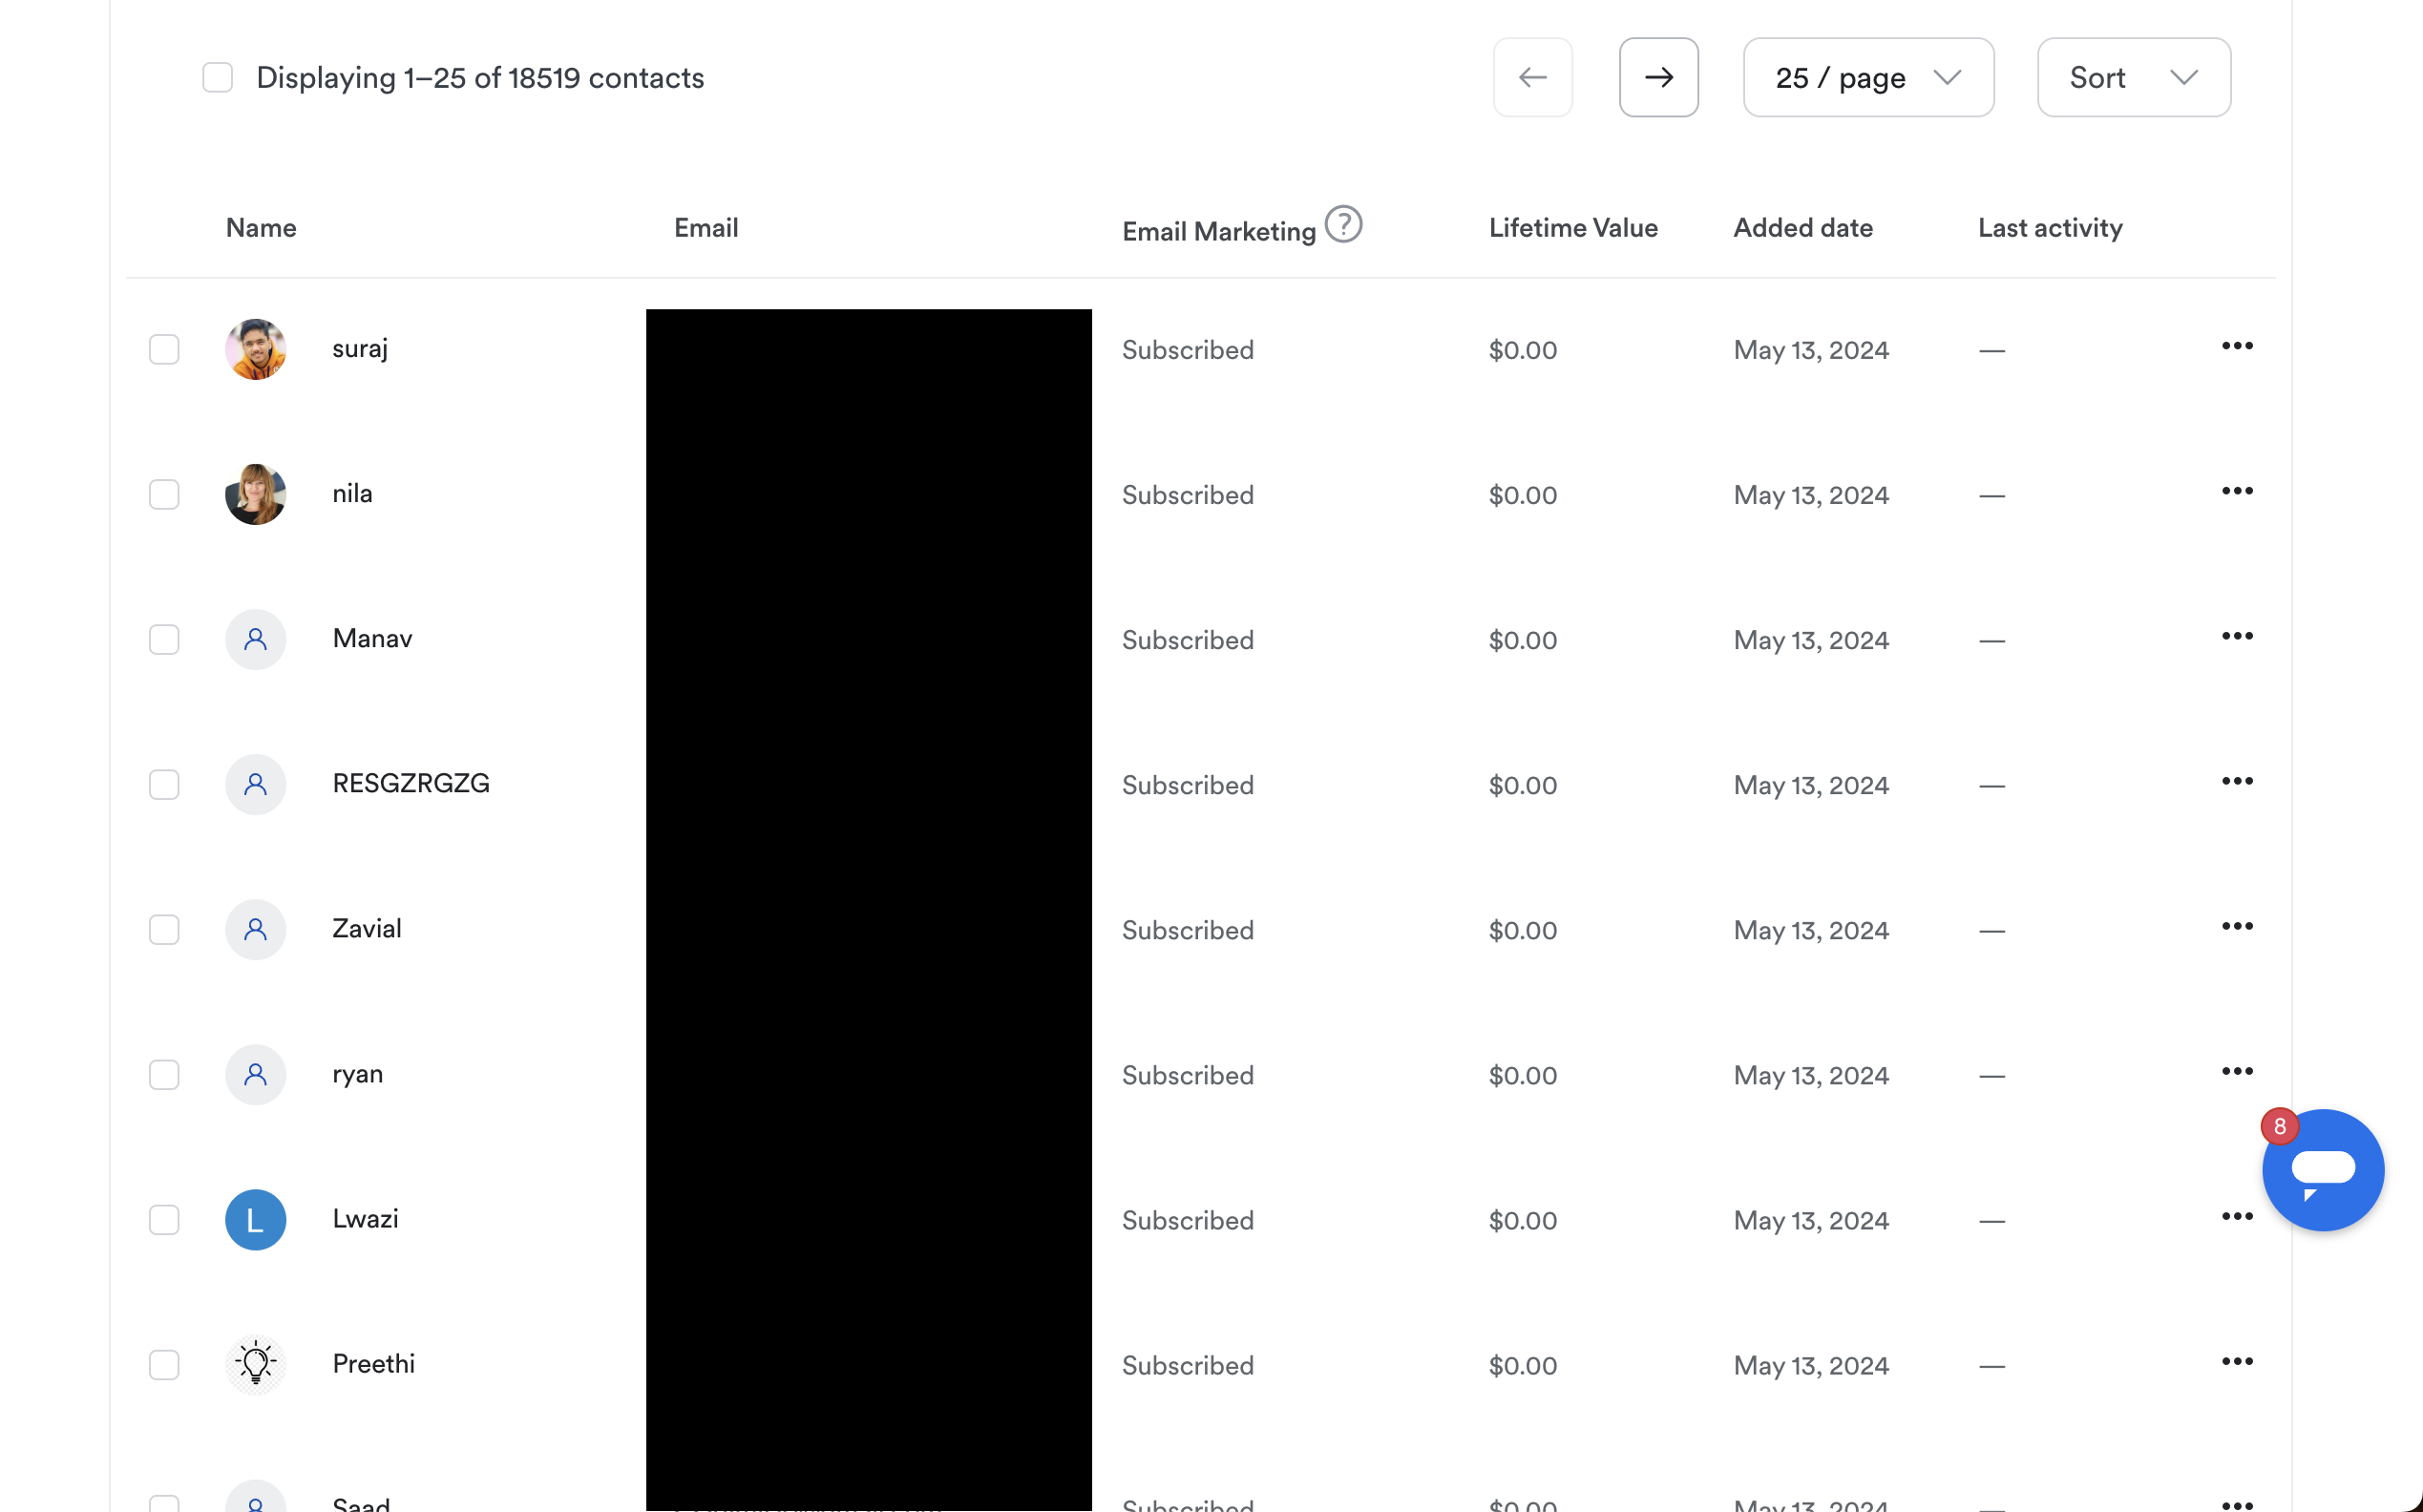Open suraj's contact name link
The height and width of the screenshot is (1512, 2423).
coord(360,349)
